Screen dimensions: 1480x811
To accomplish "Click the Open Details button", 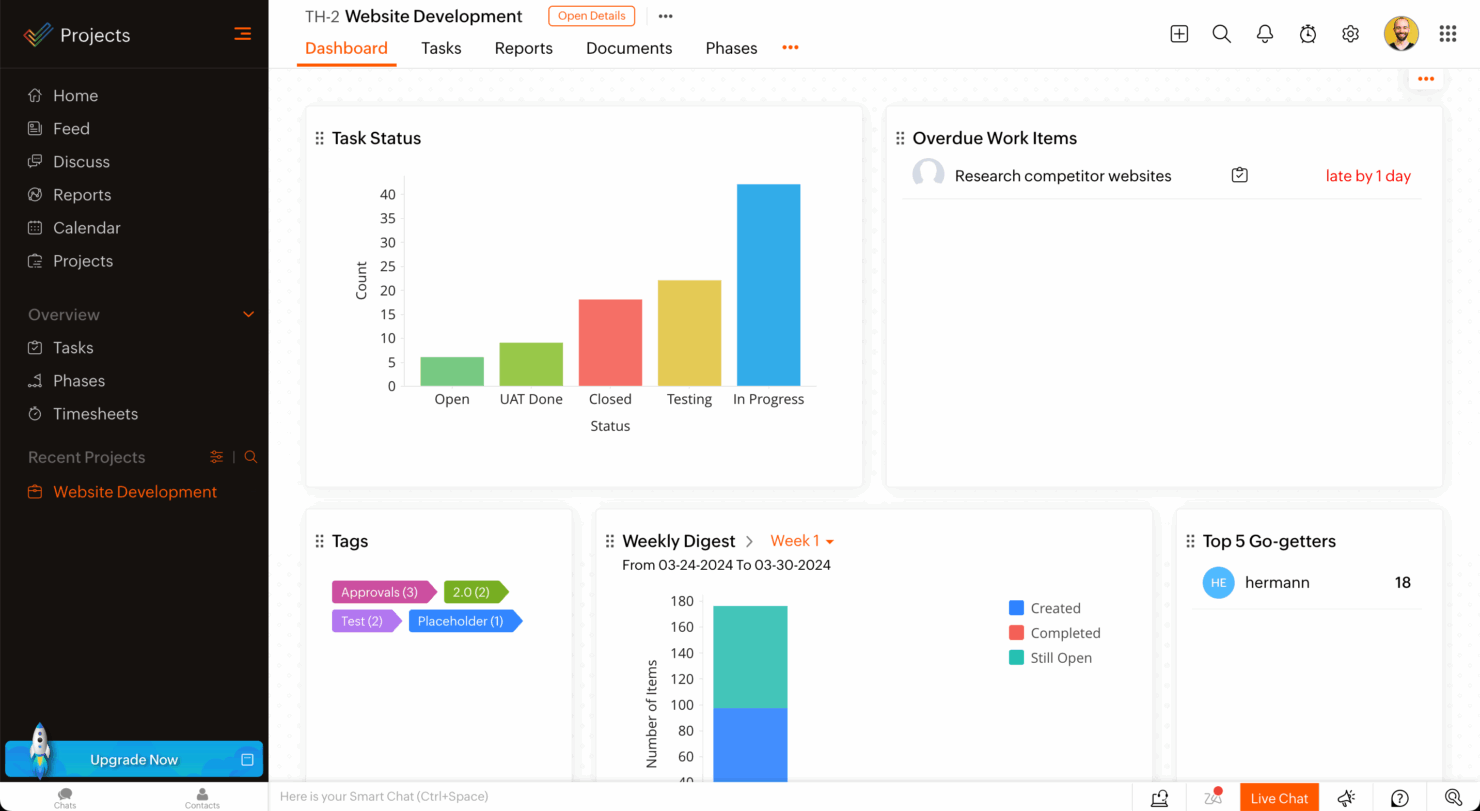I will tap(591, 16).
